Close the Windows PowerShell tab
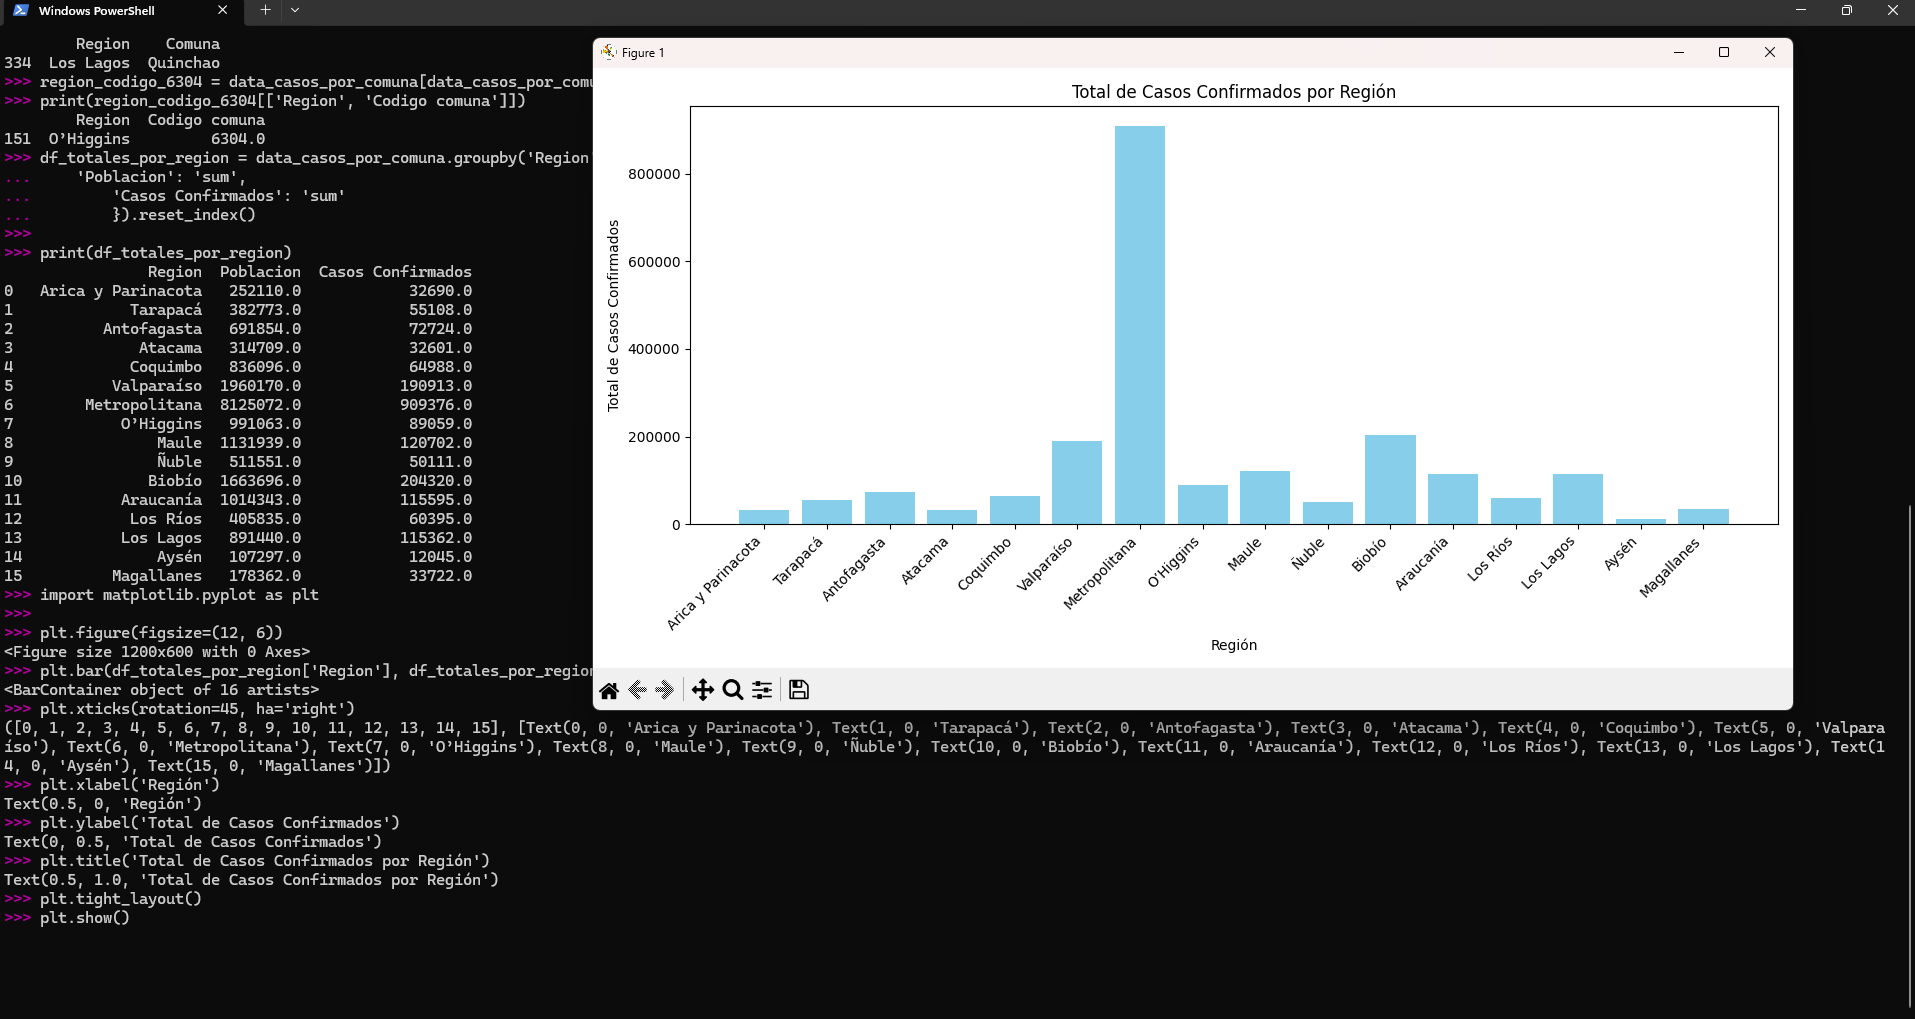1915x1019 pixels. click(223, 11)
